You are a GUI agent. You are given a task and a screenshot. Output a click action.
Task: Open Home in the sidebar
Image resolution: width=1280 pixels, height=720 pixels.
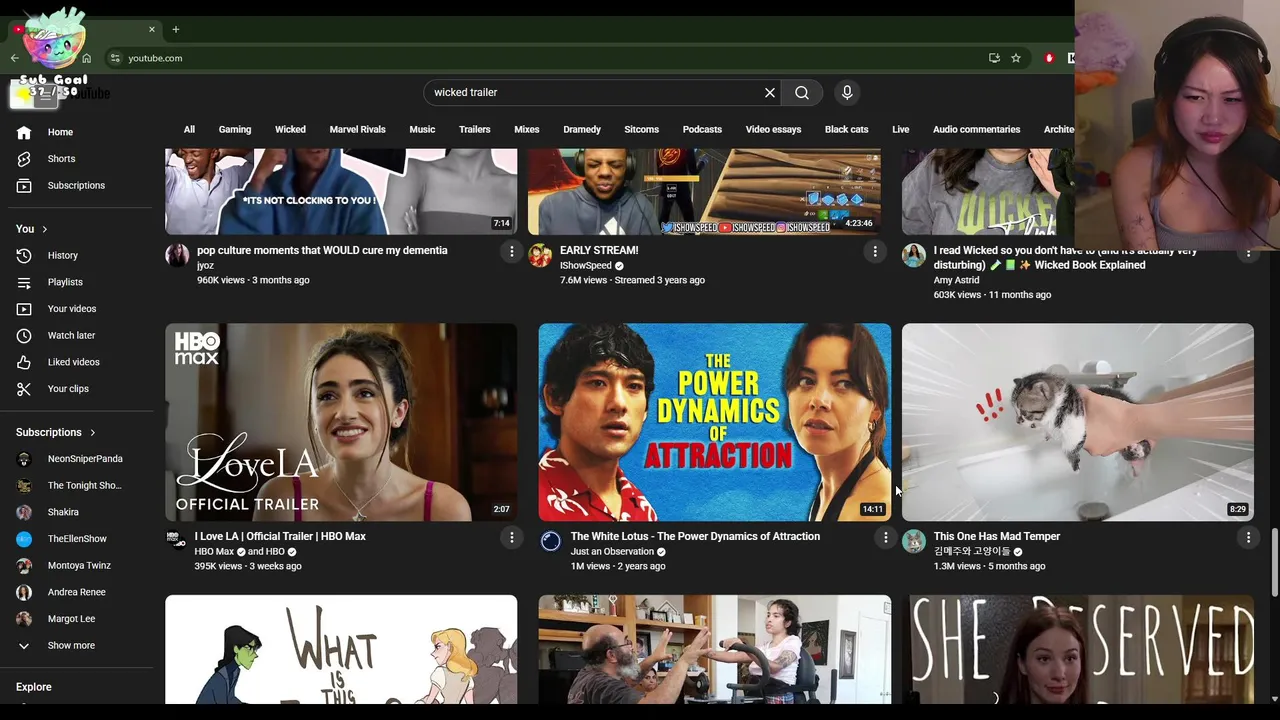point(60,132)
